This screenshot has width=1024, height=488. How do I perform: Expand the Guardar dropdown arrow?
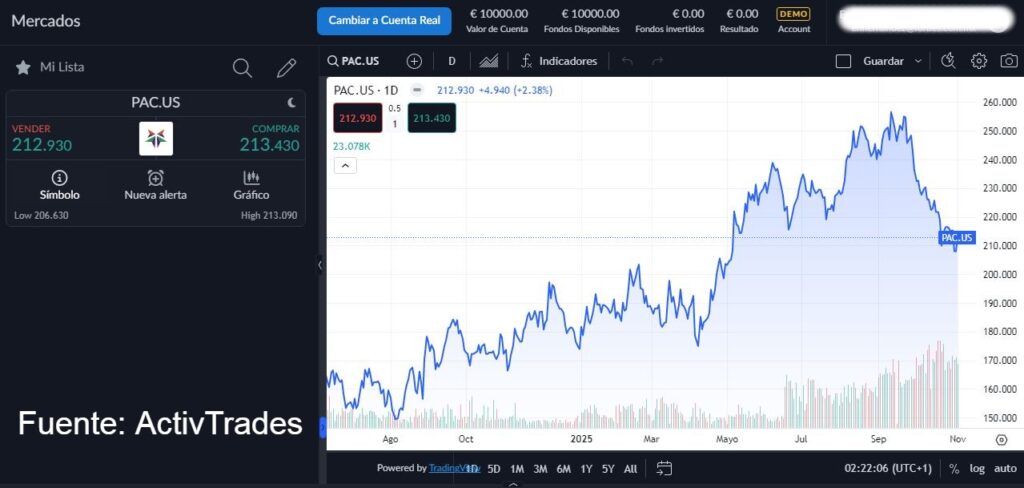[918, 61]
